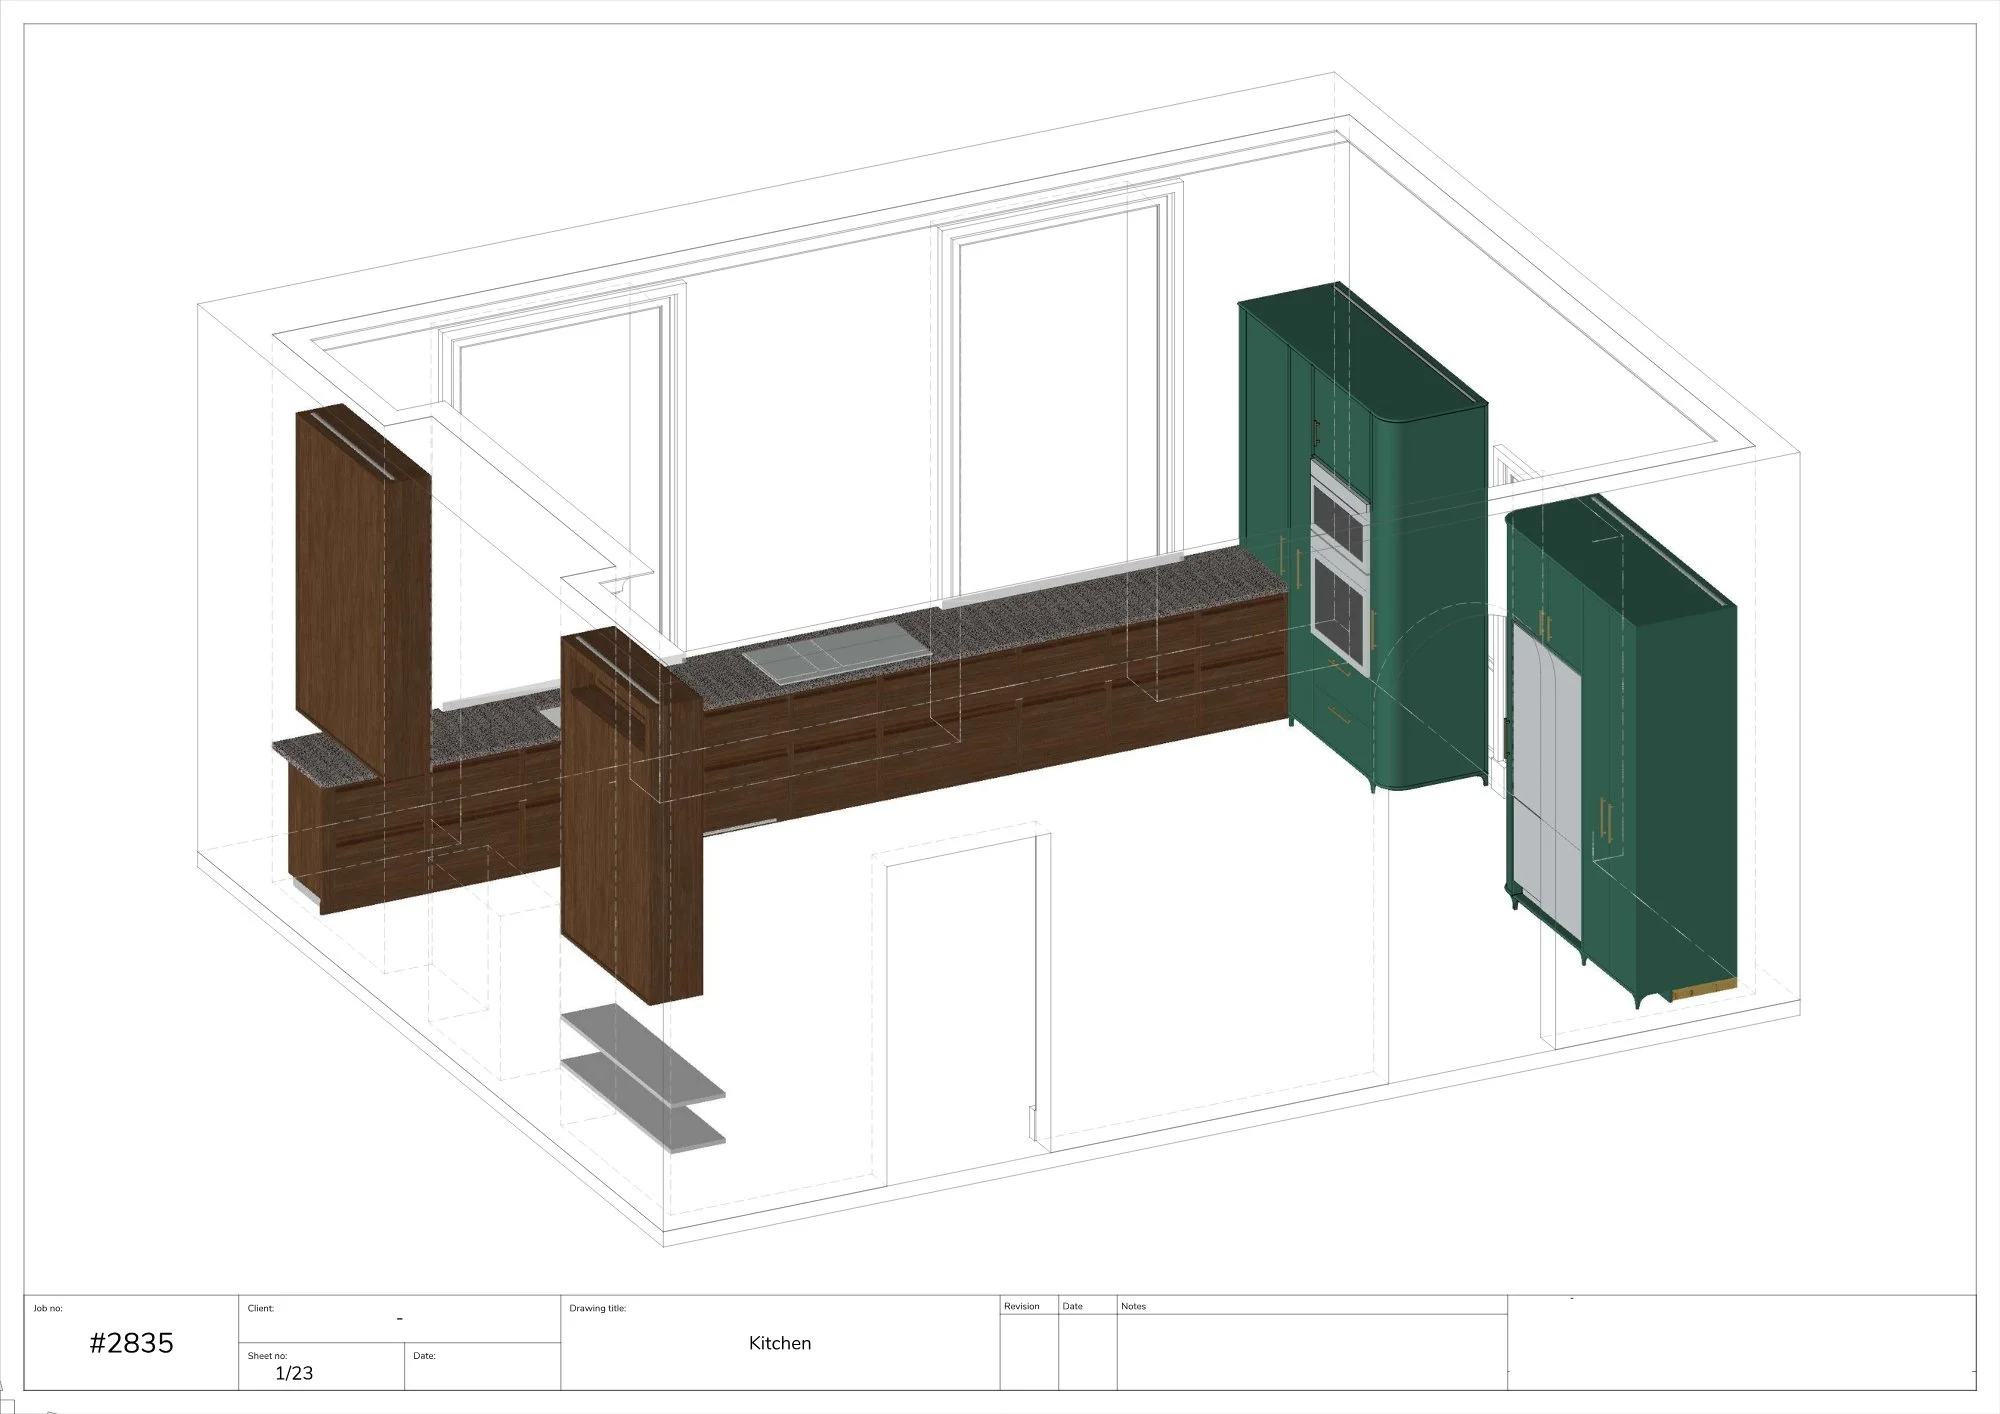Screen dimensions: 2000x1414
Task: Click the grey fridge freezer doors
Action: pyautogui.click(x=1545, y=770)
